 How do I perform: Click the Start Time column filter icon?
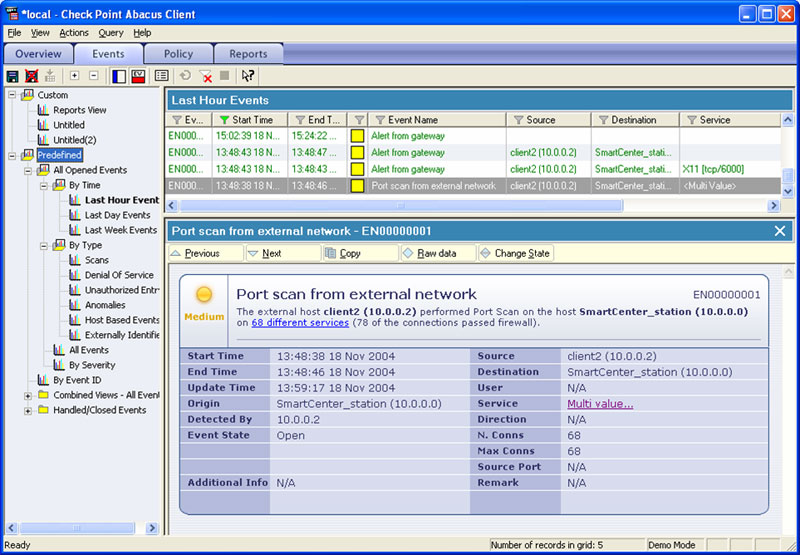[x=224, y=120]
